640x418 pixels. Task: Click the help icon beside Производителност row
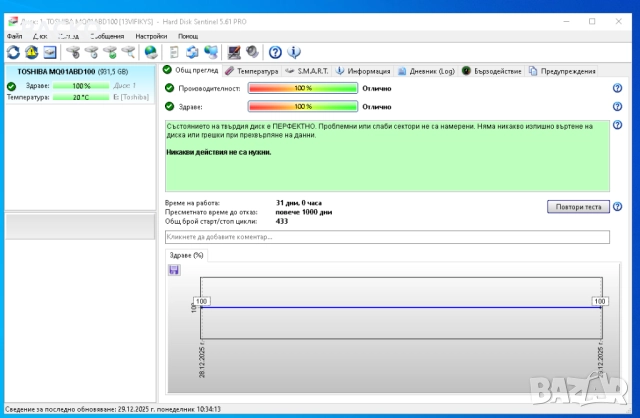(x=617, y=89)
